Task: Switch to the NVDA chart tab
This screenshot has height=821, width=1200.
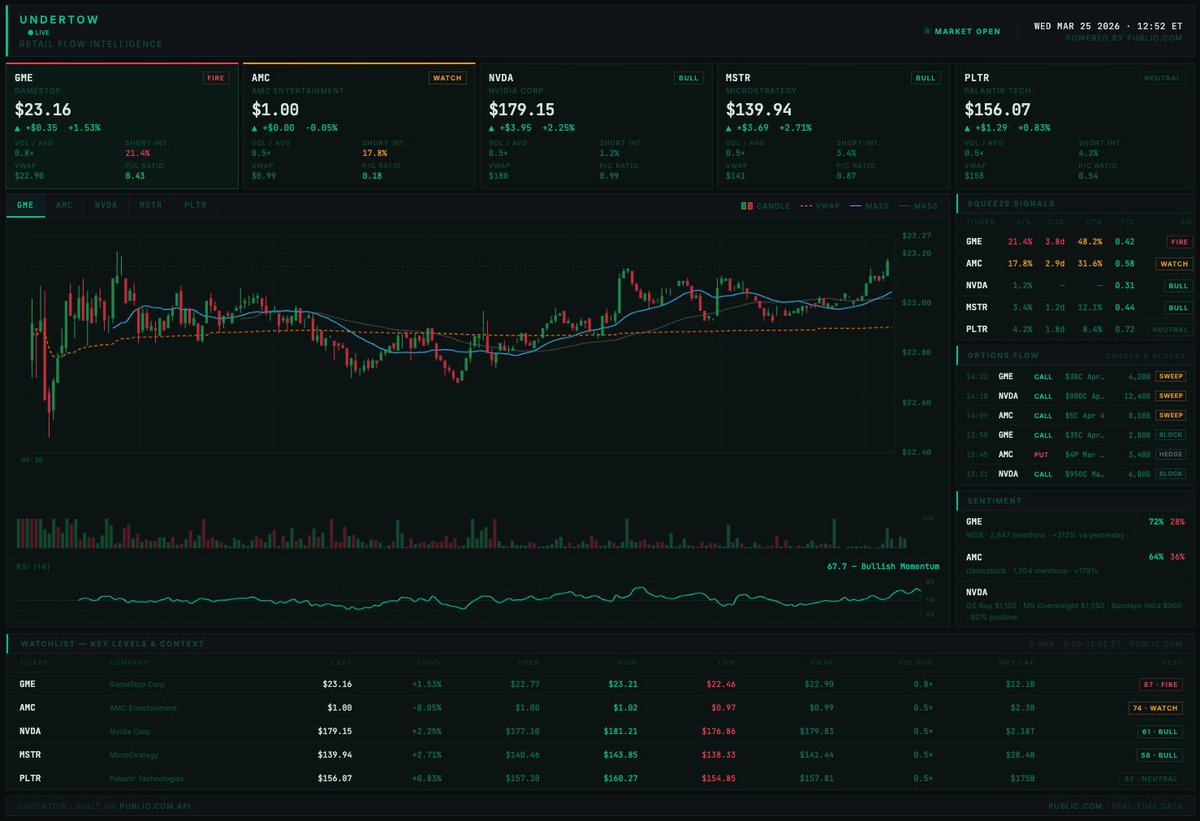Action: [x=106, y=205]
